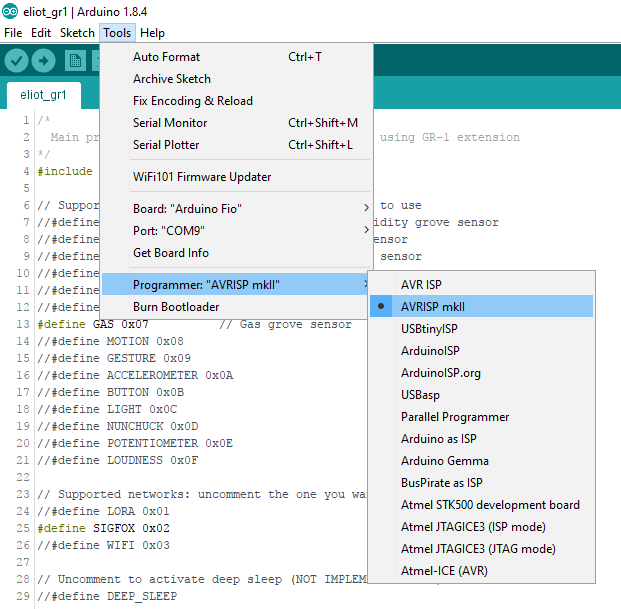
Task: Select Atmel STK500 development board
Action: click(482, 504)
